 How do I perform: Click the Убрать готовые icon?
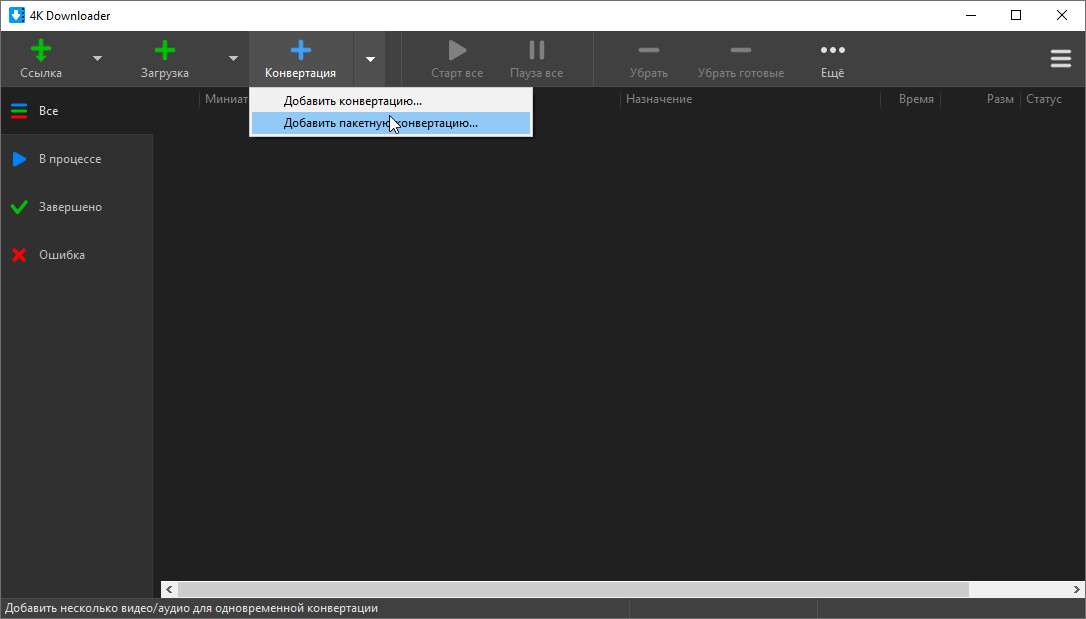point(740,51)
